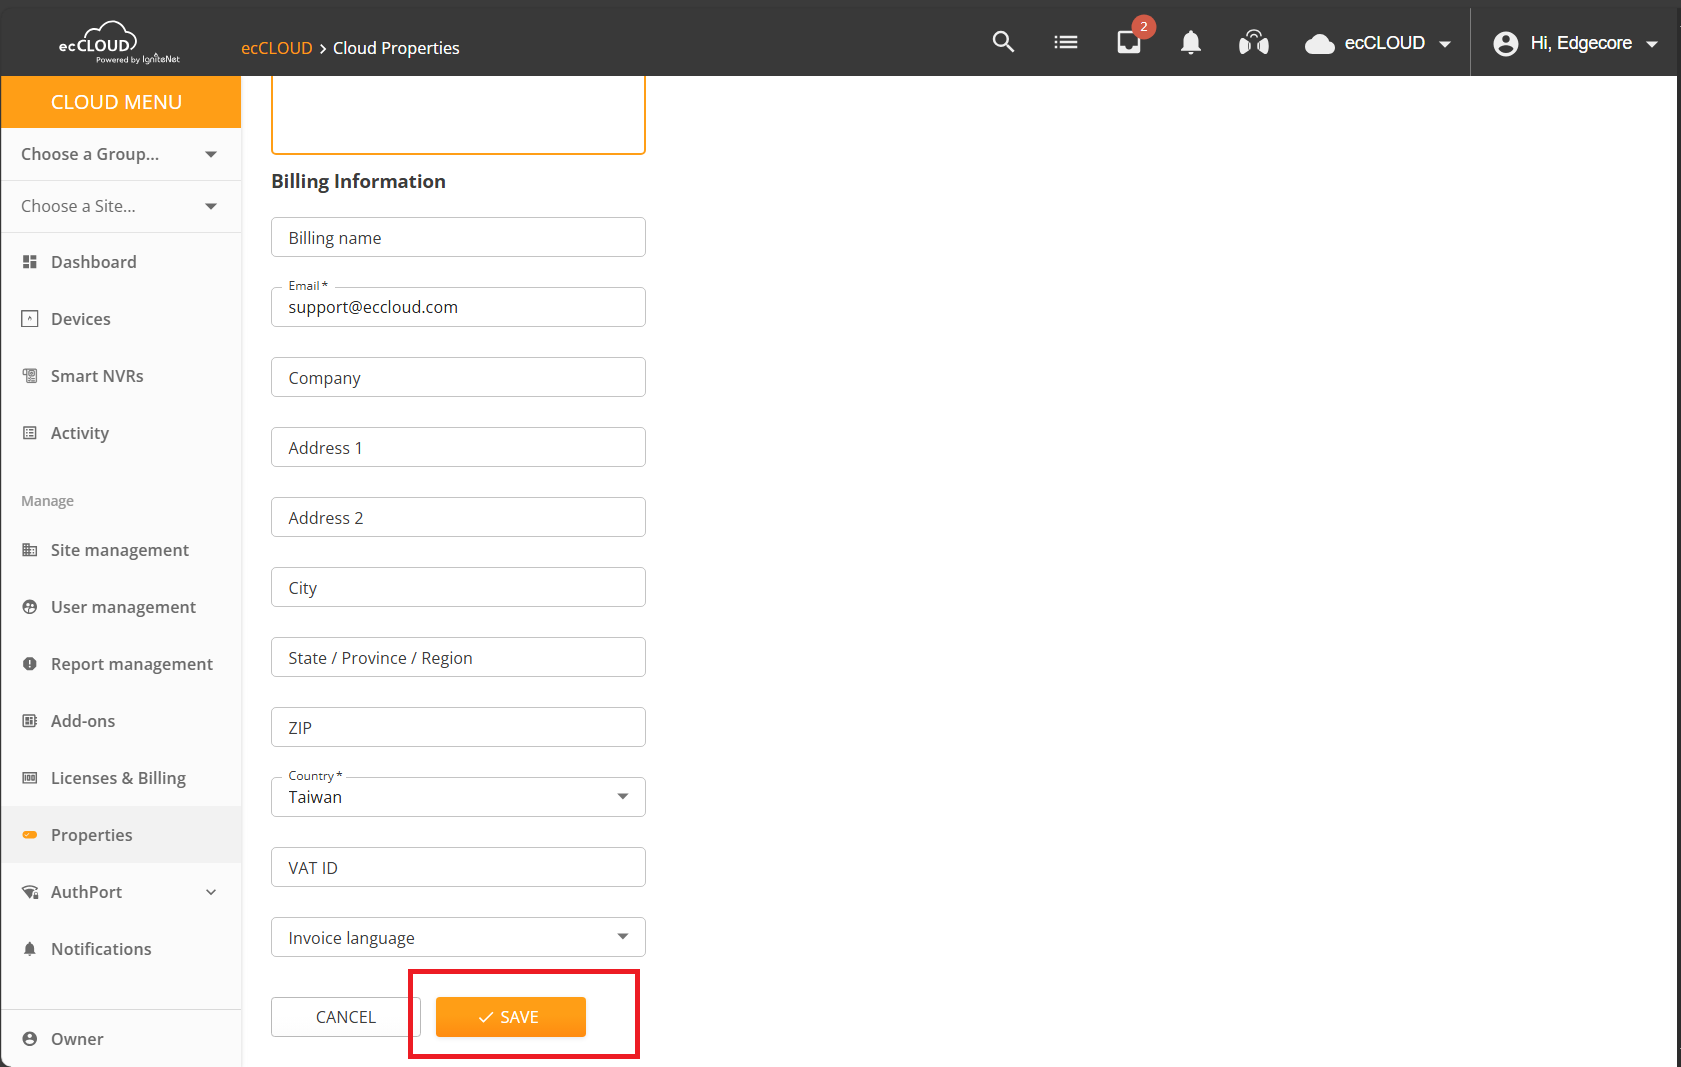Click the Activity list icon
The height and width of the screenshot is (1067, 1681).
[30, 433]
